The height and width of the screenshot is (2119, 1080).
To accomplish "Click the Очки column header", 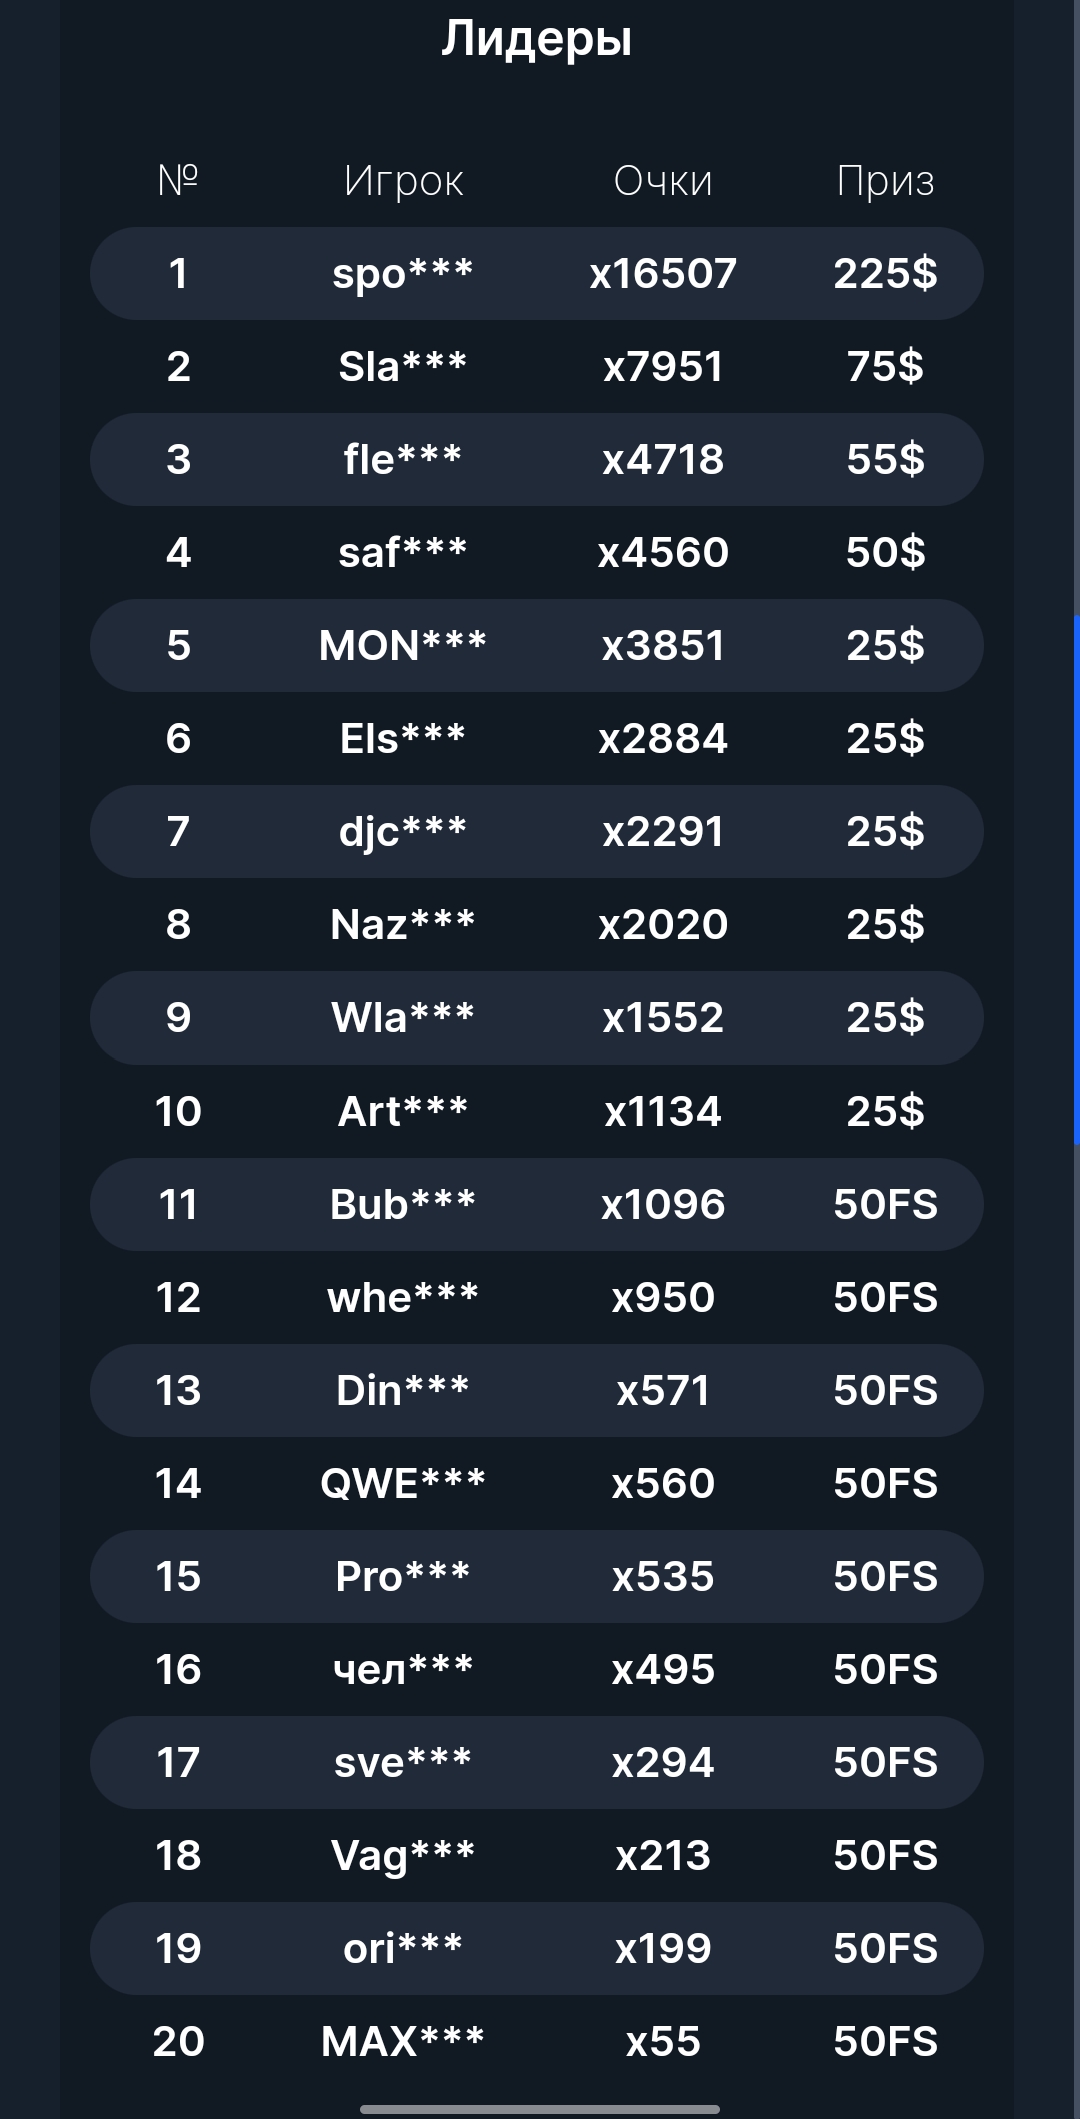I will click(x=663, y=181).
